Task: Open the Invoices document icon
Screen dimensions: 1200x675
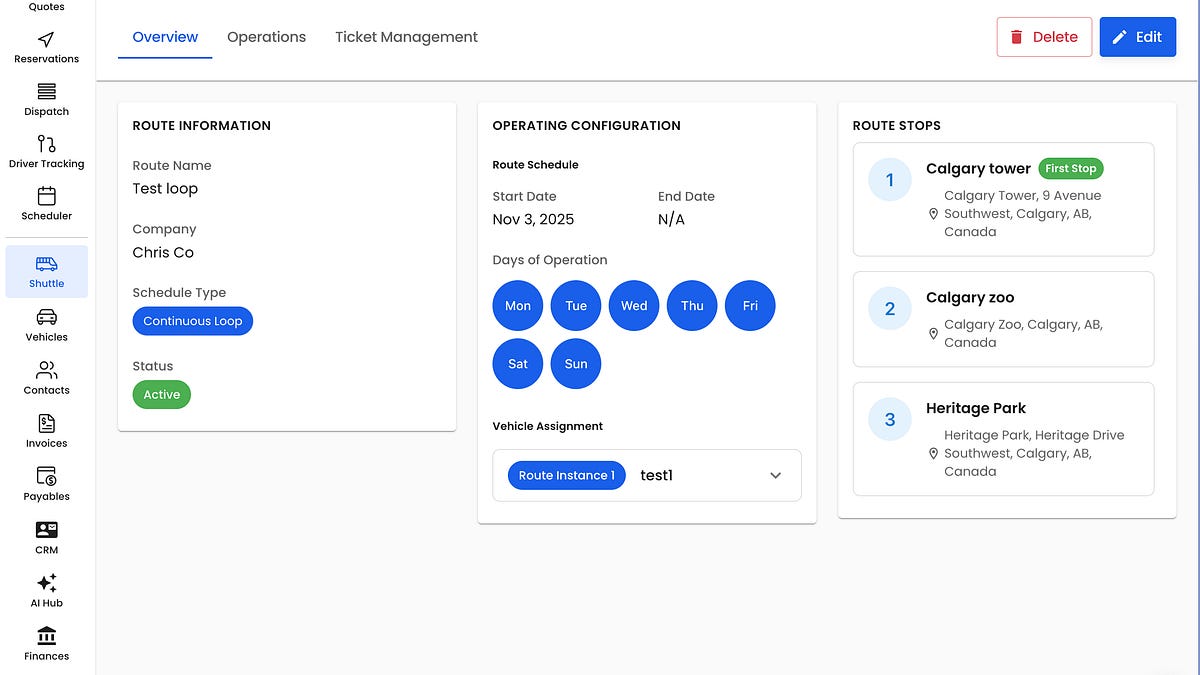Action: [46, 424]
